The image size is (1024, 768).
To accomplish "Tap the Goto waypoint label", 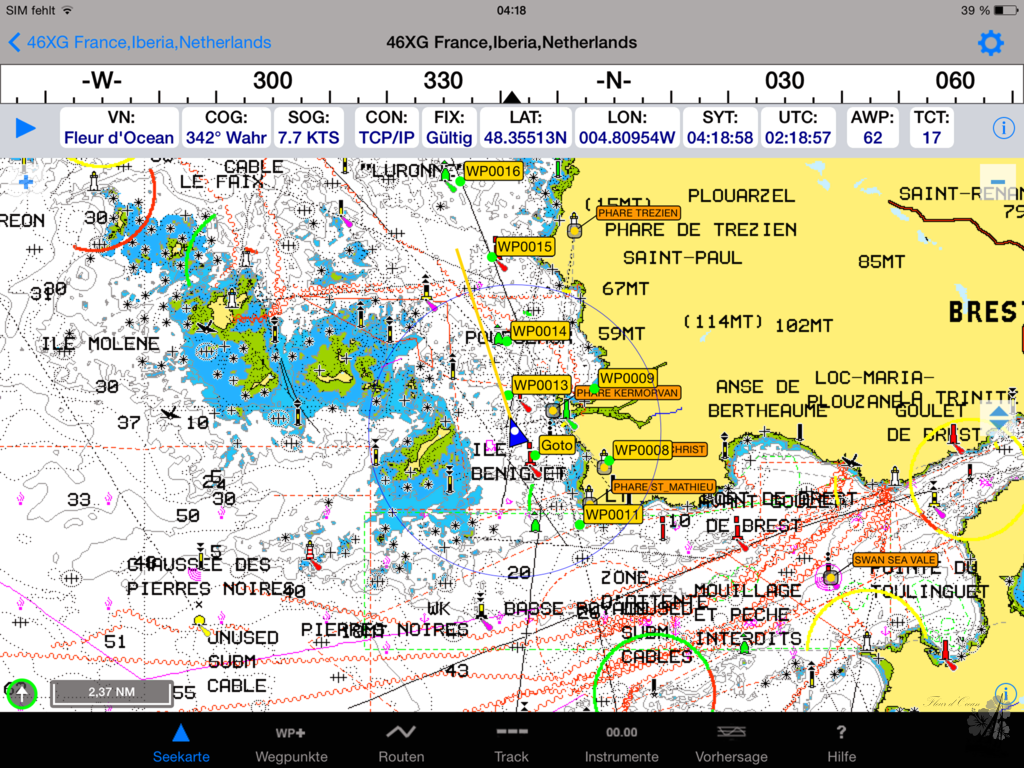I will 556,445.
